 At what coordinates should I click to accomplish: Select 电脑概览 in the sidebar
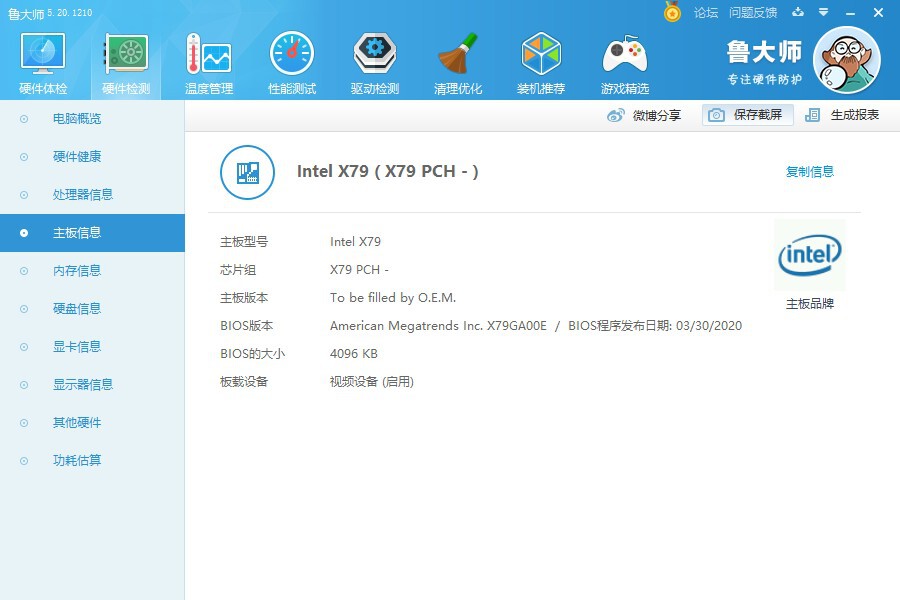click(92, 119)
